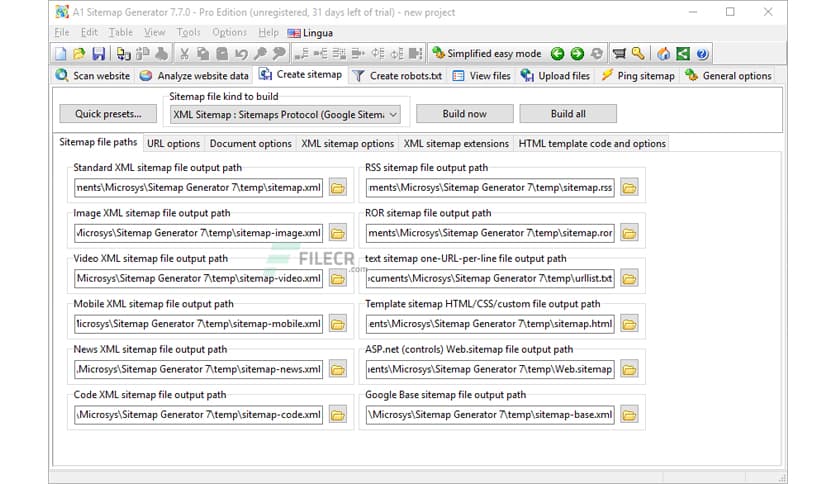The width and height of the screenshot is (836, 484).
Task: Click the green Forward arrow icon
Action: [x=577, y=54]
